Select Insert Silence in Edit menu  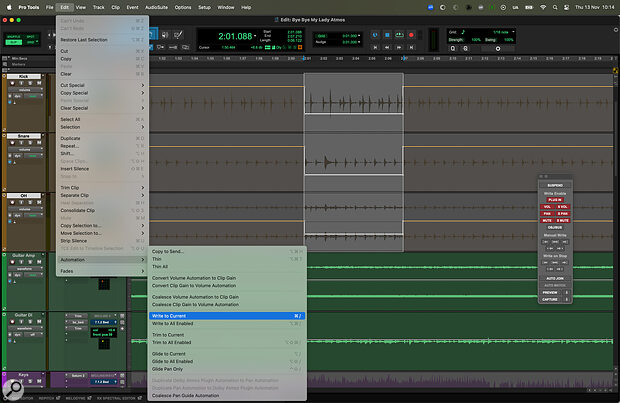pyautogui.click(x=102, y=168)
